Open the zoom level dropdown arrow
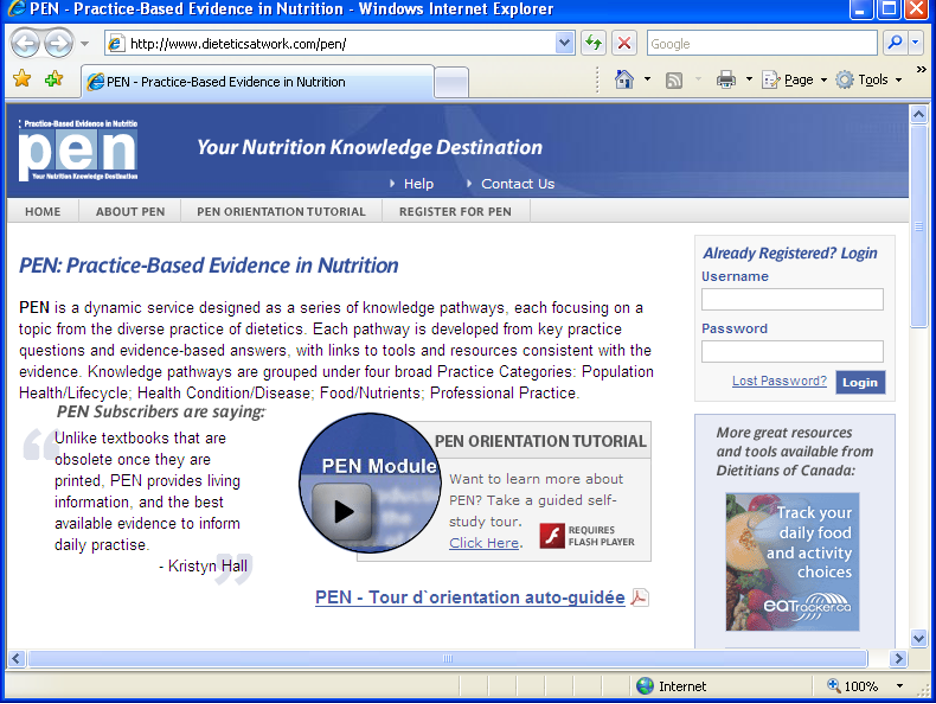 pyautogui.click(x=899, y=686)
